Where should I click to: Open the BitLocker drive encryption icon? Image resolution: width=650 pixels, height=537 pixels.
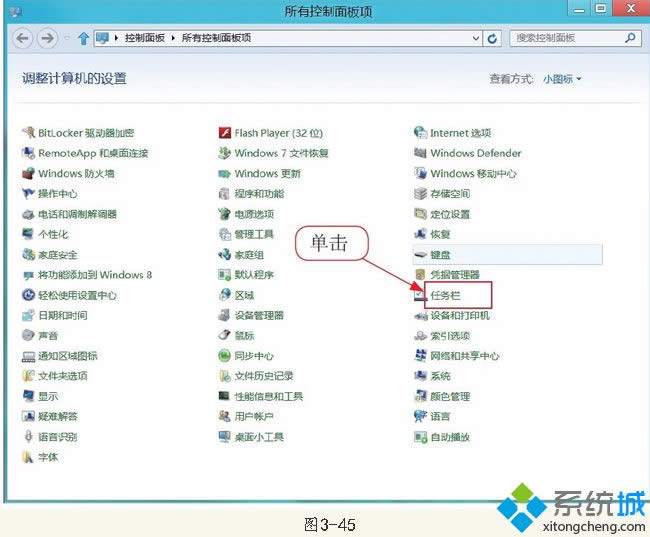(28, 133)
